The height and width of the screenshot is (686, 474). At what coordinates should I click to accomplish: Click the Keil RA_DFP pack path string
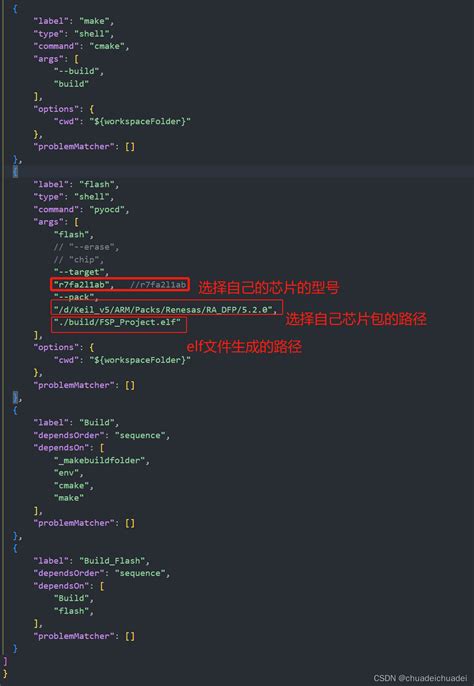point(163,310)
